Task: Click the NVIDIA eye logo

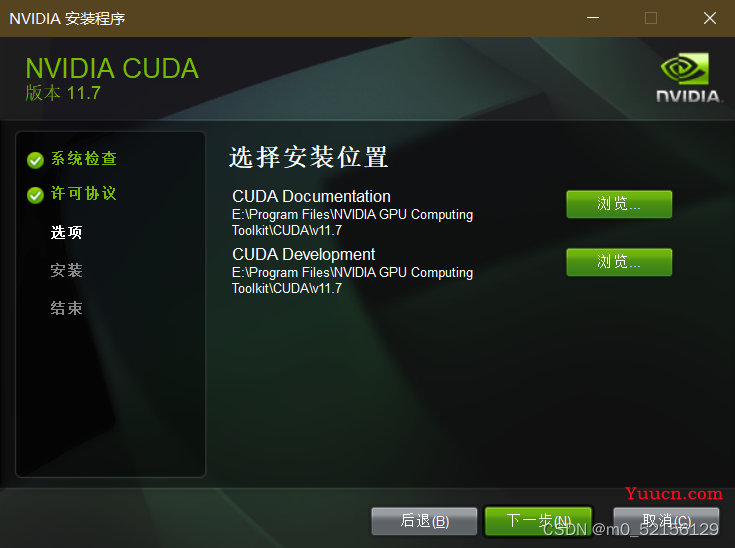Action: click(685, 69)
